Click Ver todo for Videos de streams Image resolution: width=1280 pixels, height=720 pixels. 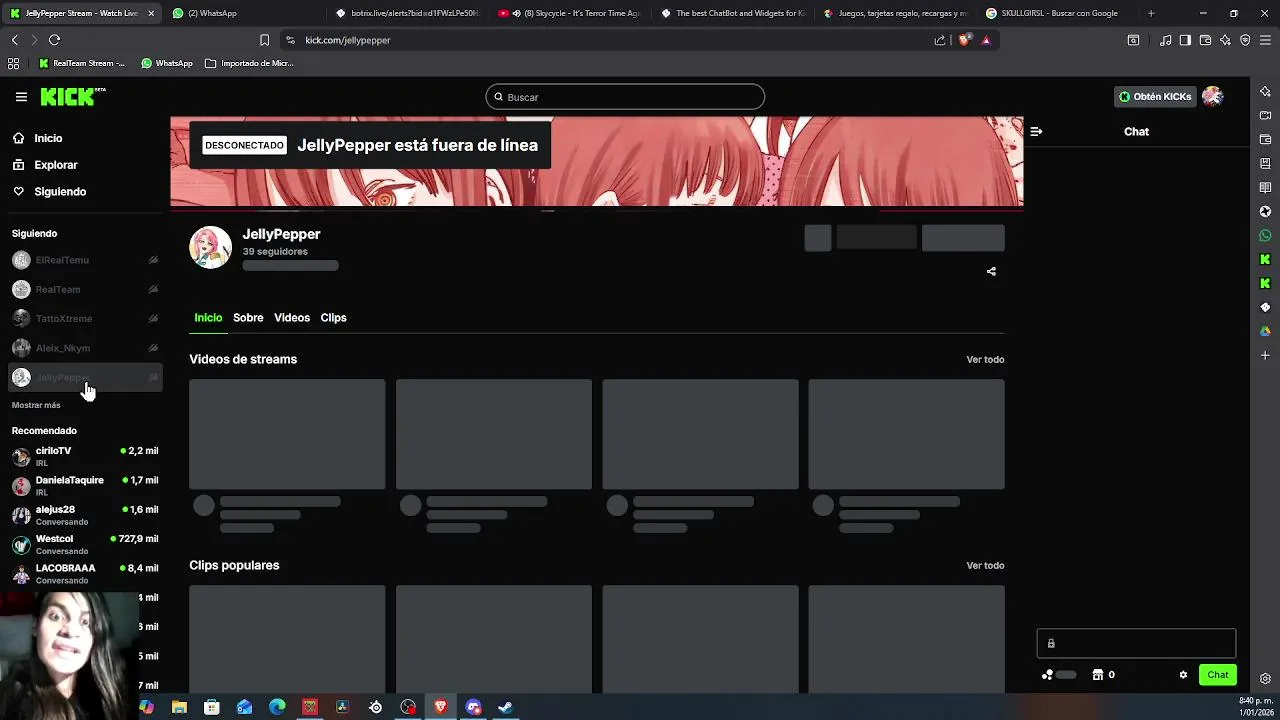coord(985,359)
